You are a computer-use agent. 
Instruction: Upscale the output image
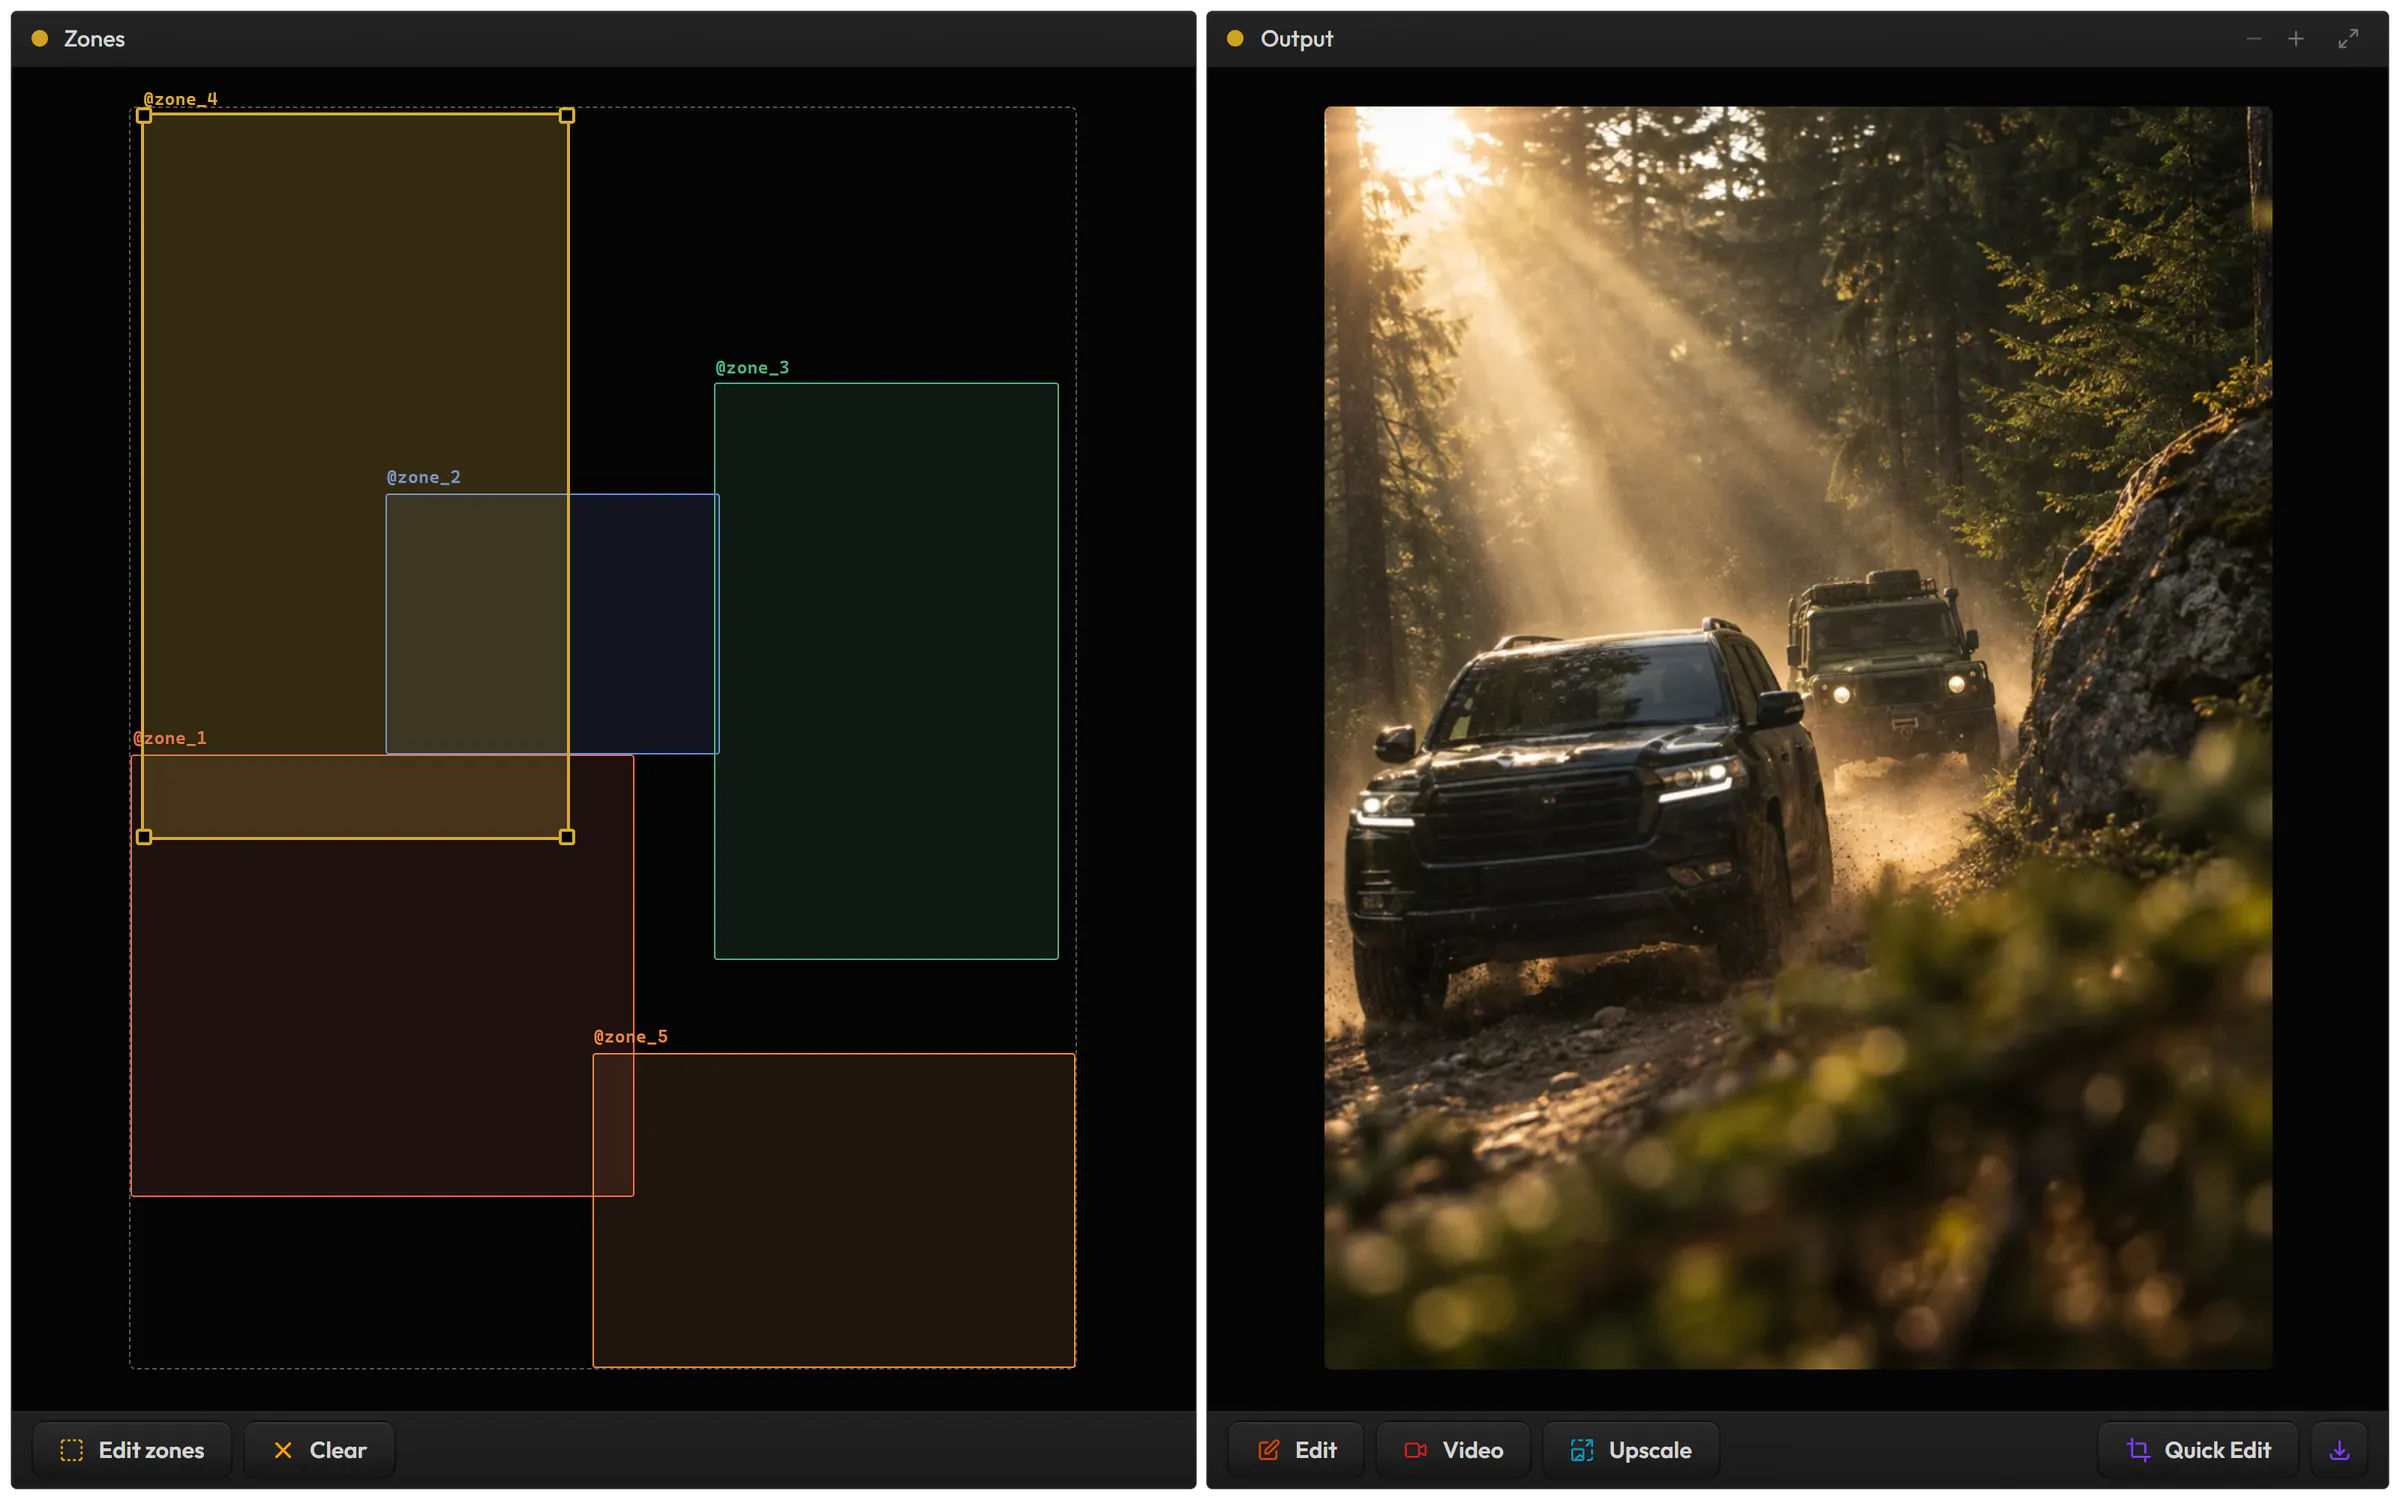point(1631,1450)
